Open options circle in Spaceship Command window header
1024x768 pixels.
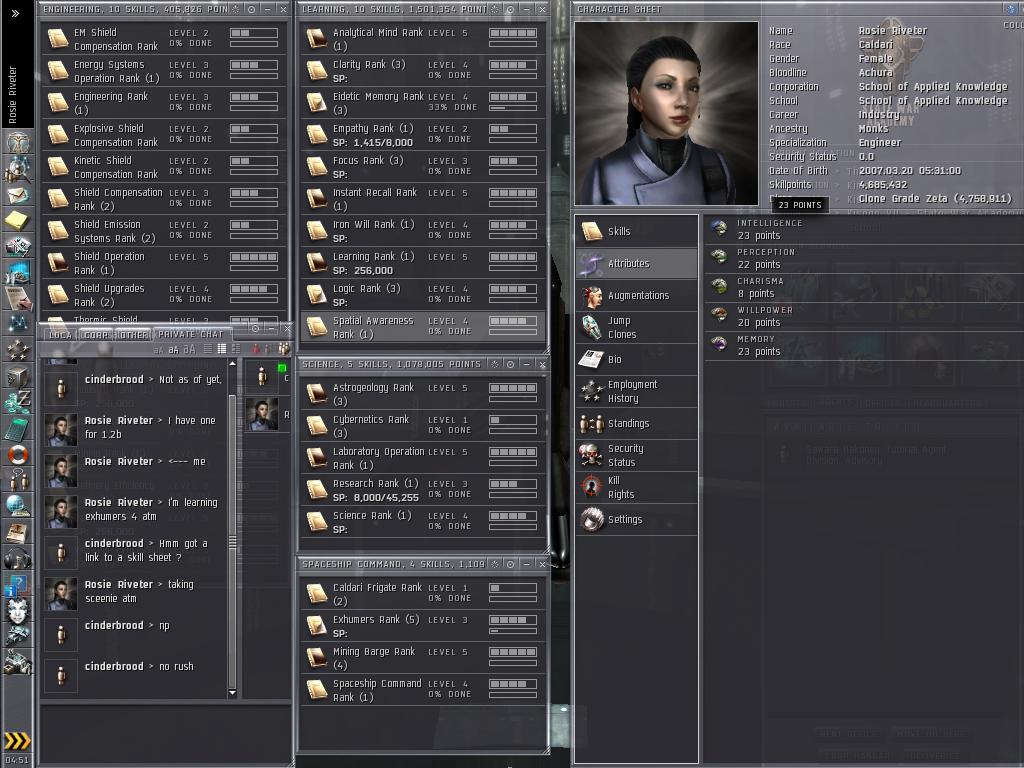point(511,564)
